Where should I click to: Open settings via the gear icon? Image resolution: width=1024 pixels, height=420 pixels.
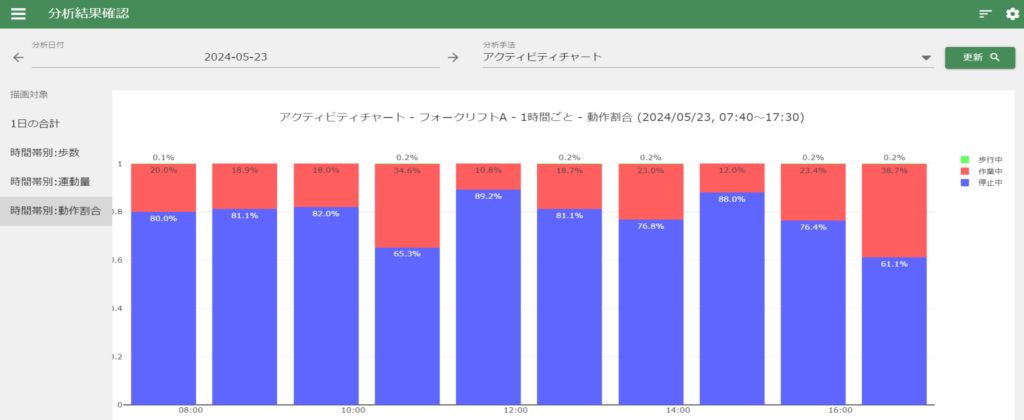(1011, 14)
